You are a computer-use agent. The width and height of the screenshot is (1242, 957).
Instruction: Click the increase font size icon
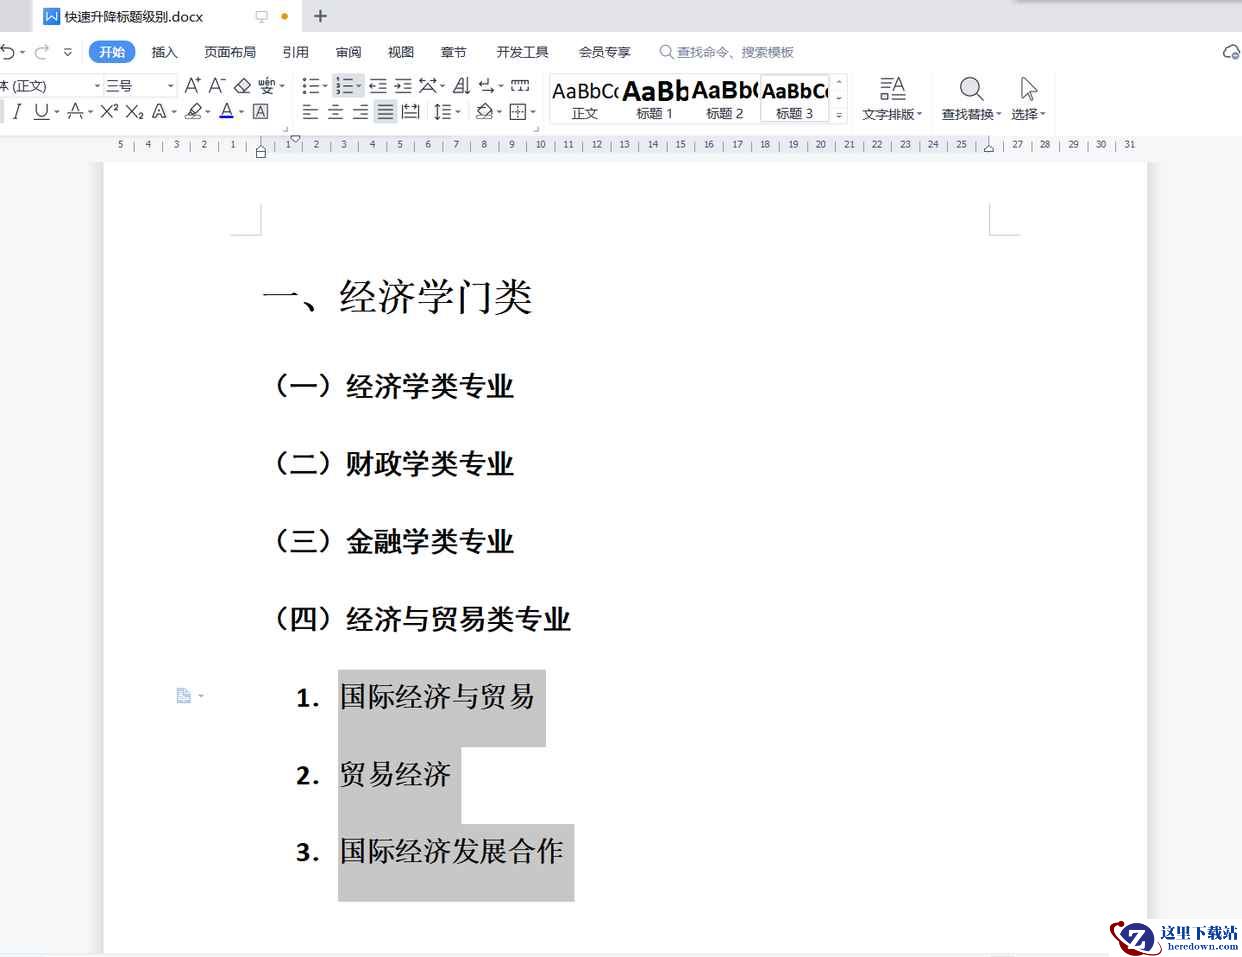192,86
